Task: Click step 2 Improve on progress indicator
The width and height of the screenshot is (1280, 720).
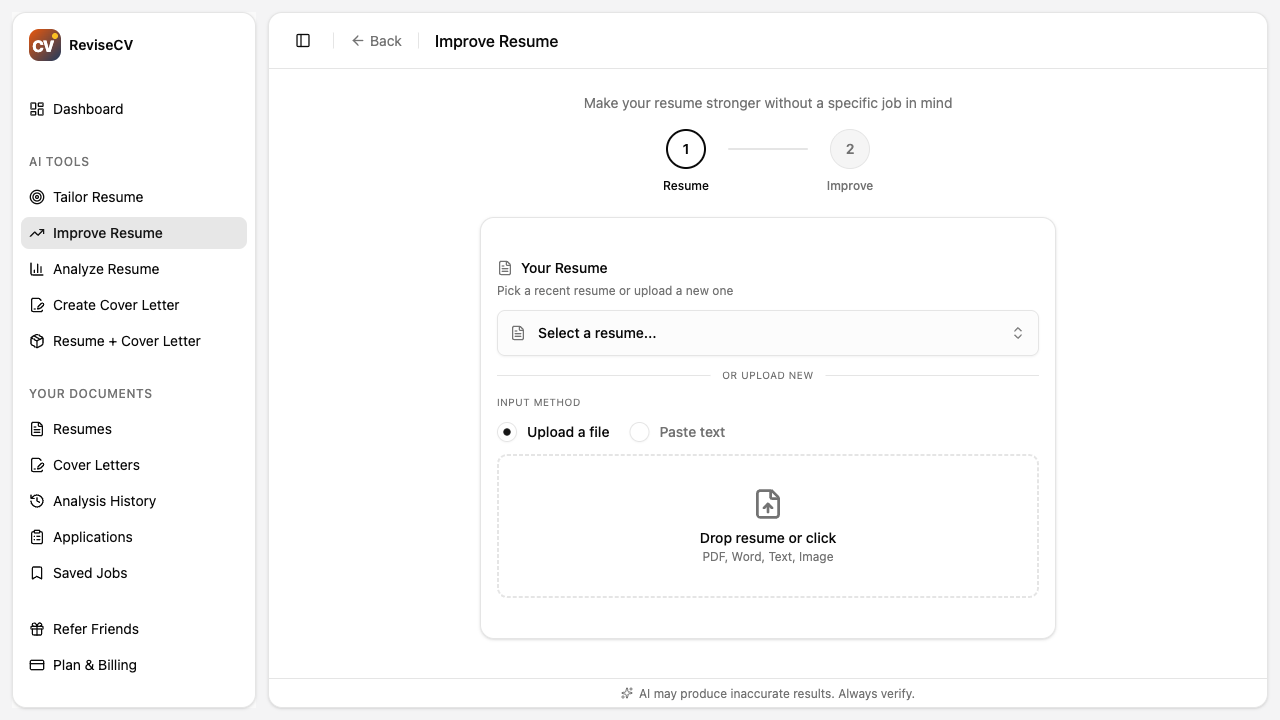Action: pos(850,149)
